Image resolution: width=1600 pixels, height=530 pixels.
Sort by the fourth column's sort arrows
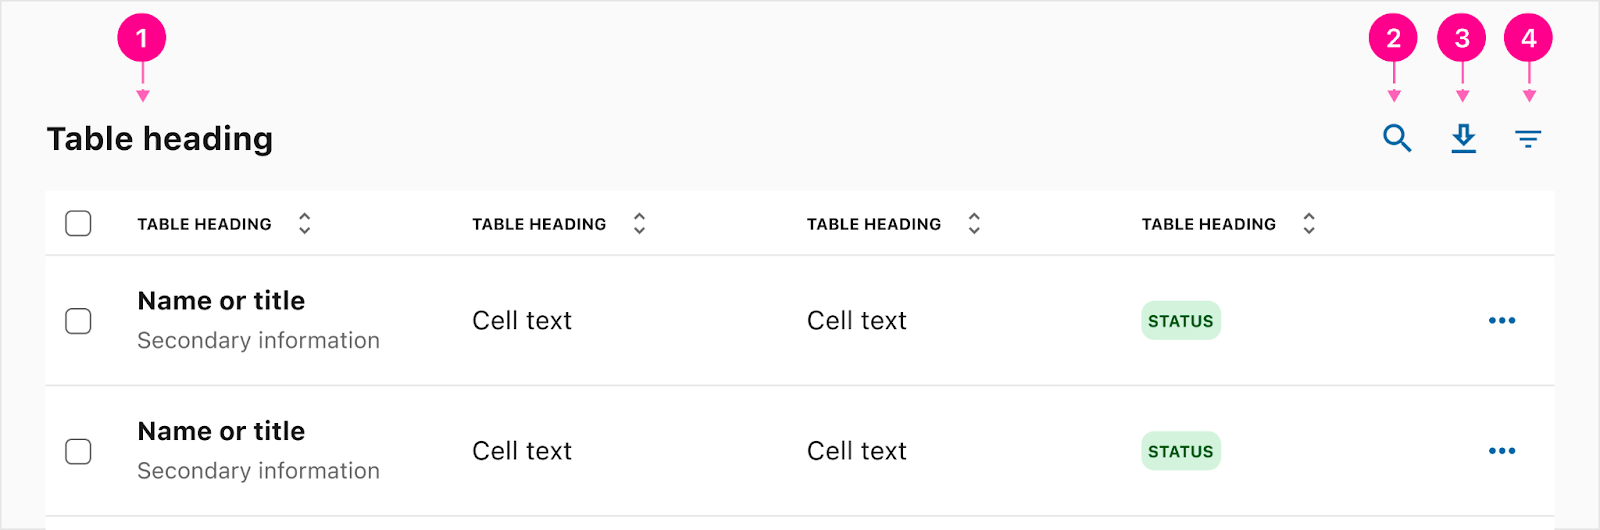[1309, 224]
